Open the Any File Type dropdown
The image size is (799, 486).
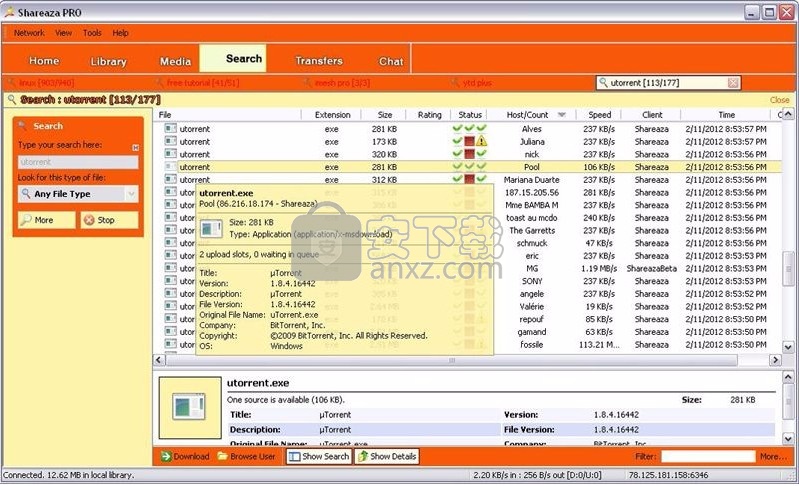78,194
